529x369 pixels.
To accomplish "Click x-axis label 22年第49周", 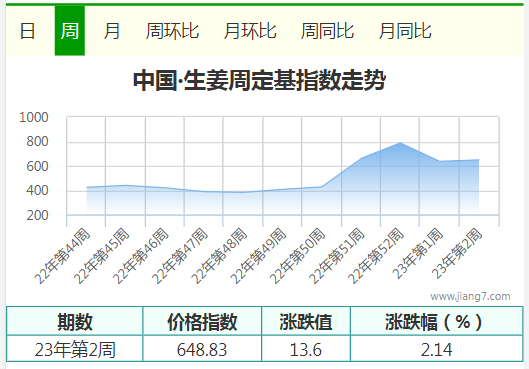I will [258, 256].
